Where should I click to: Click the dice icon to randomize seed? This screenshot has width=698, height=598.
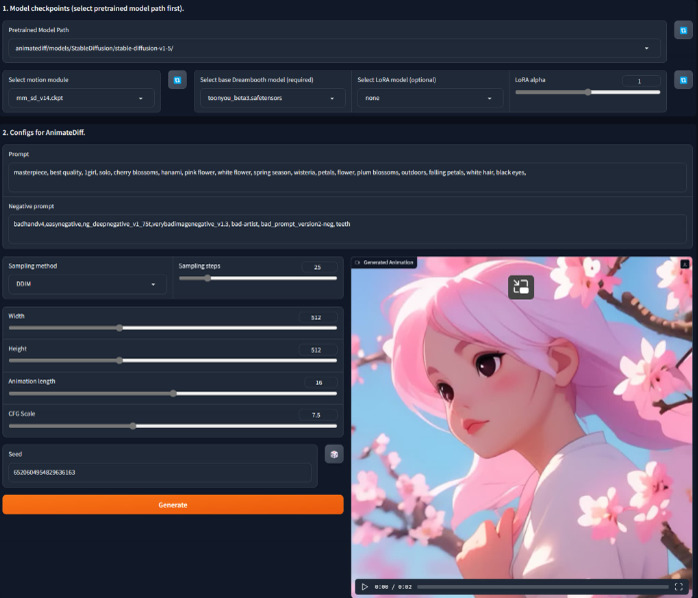pyautogui.click(x=334, y=454)
